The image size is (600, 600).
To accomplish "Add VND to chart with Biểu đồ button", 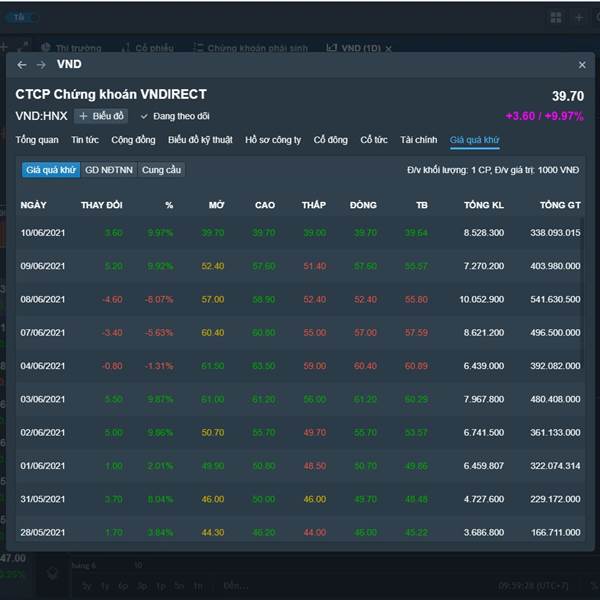I will (x=101, y=116).
